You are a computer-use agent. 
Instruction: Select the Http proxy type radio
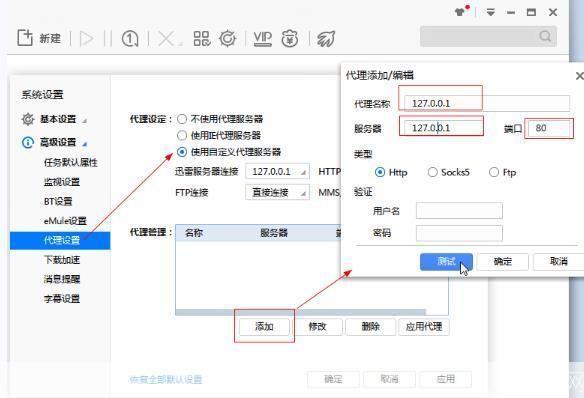380,172
